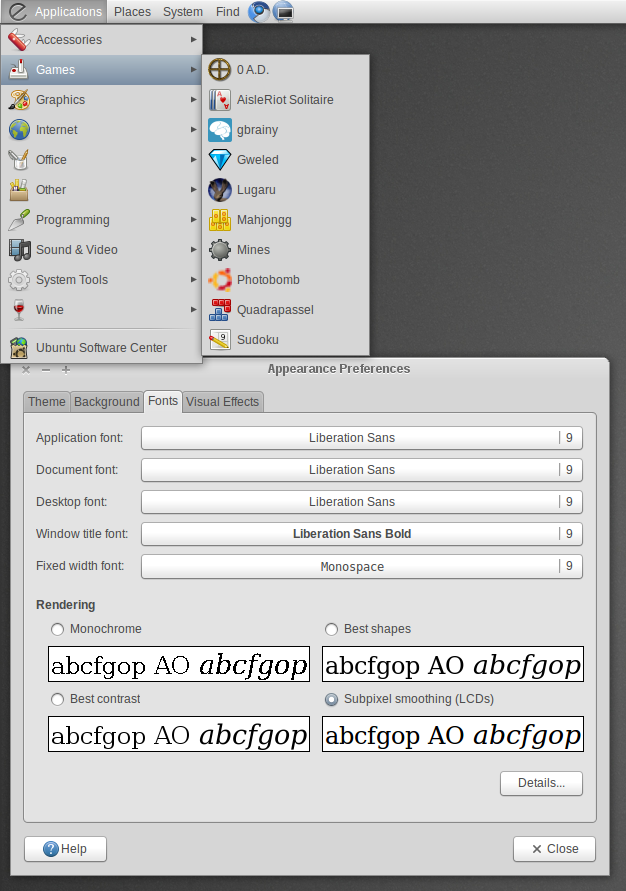626x891 pixels.
Task: Click the Office pencil cup icon
Action: [19, 160]
